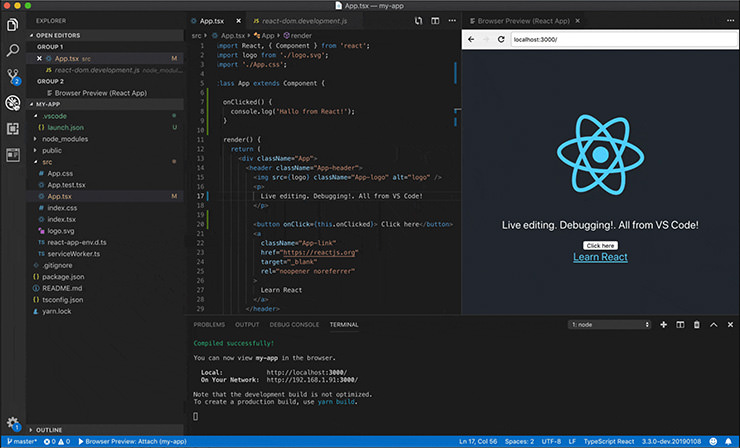
Task: Open the Debug view in activity bar
Action: point(12,102)
